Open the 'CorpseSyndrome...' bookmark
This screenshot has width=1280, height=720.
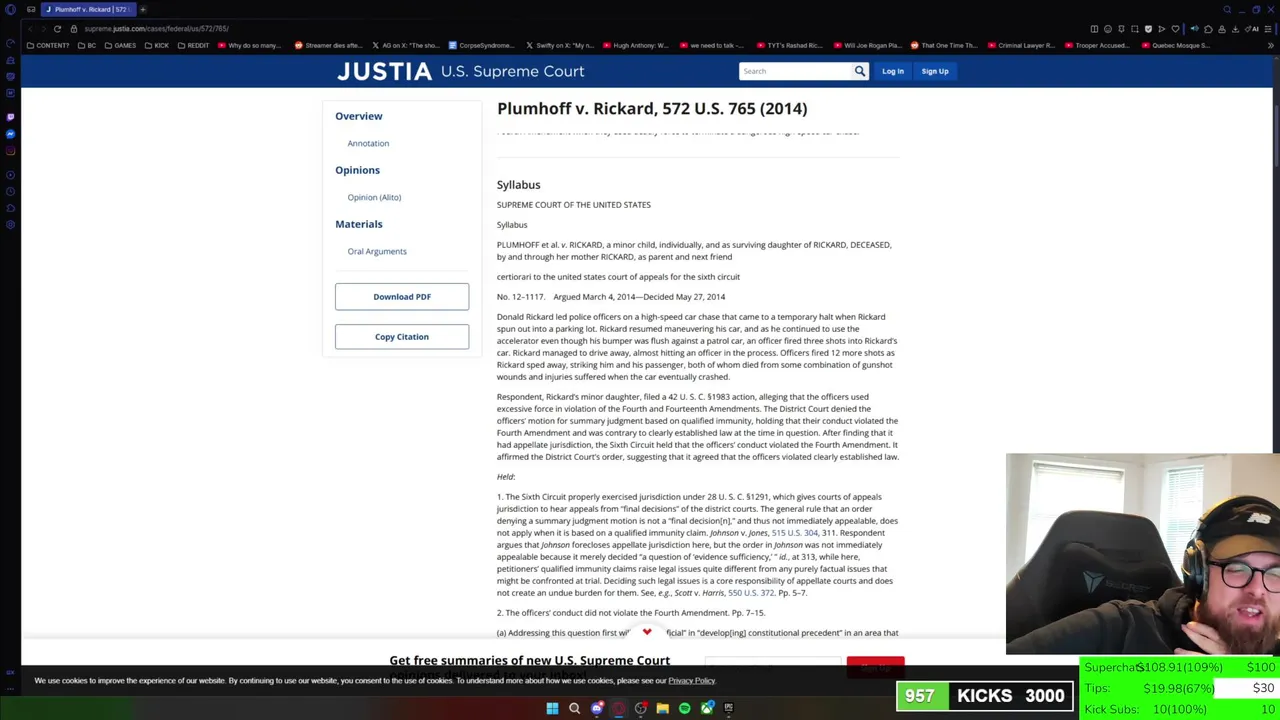481,45
